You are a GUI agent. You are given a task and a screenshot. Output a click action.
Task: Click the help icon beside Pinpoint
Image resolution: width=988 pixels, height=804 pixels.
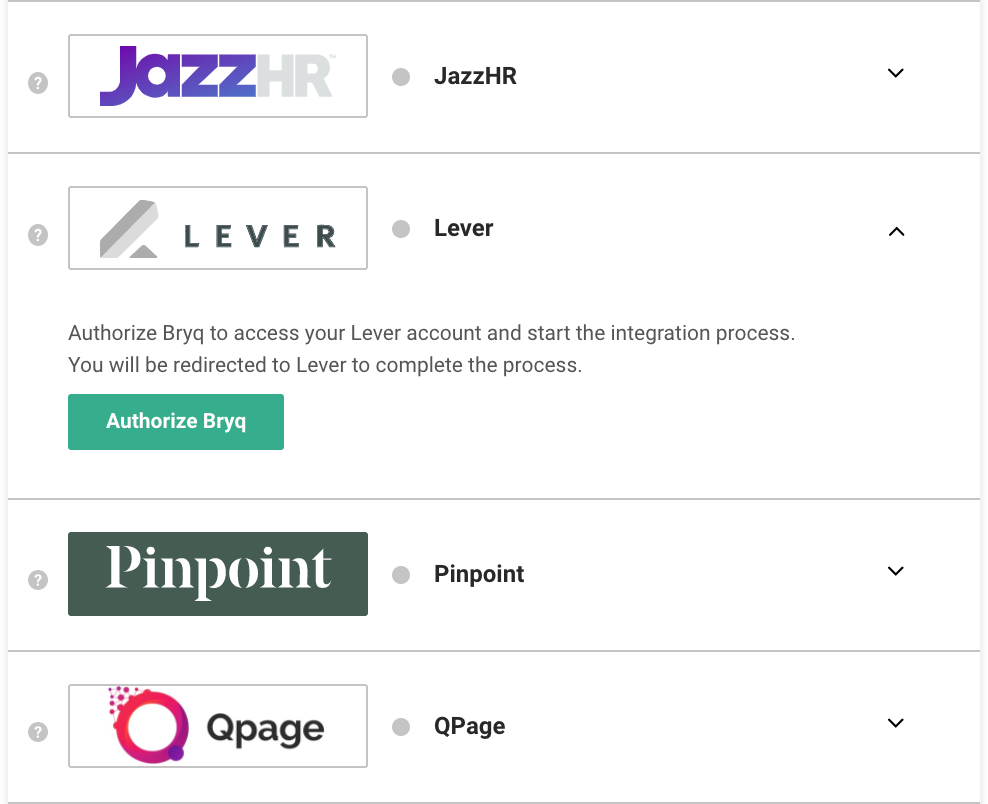coord(38,580)
